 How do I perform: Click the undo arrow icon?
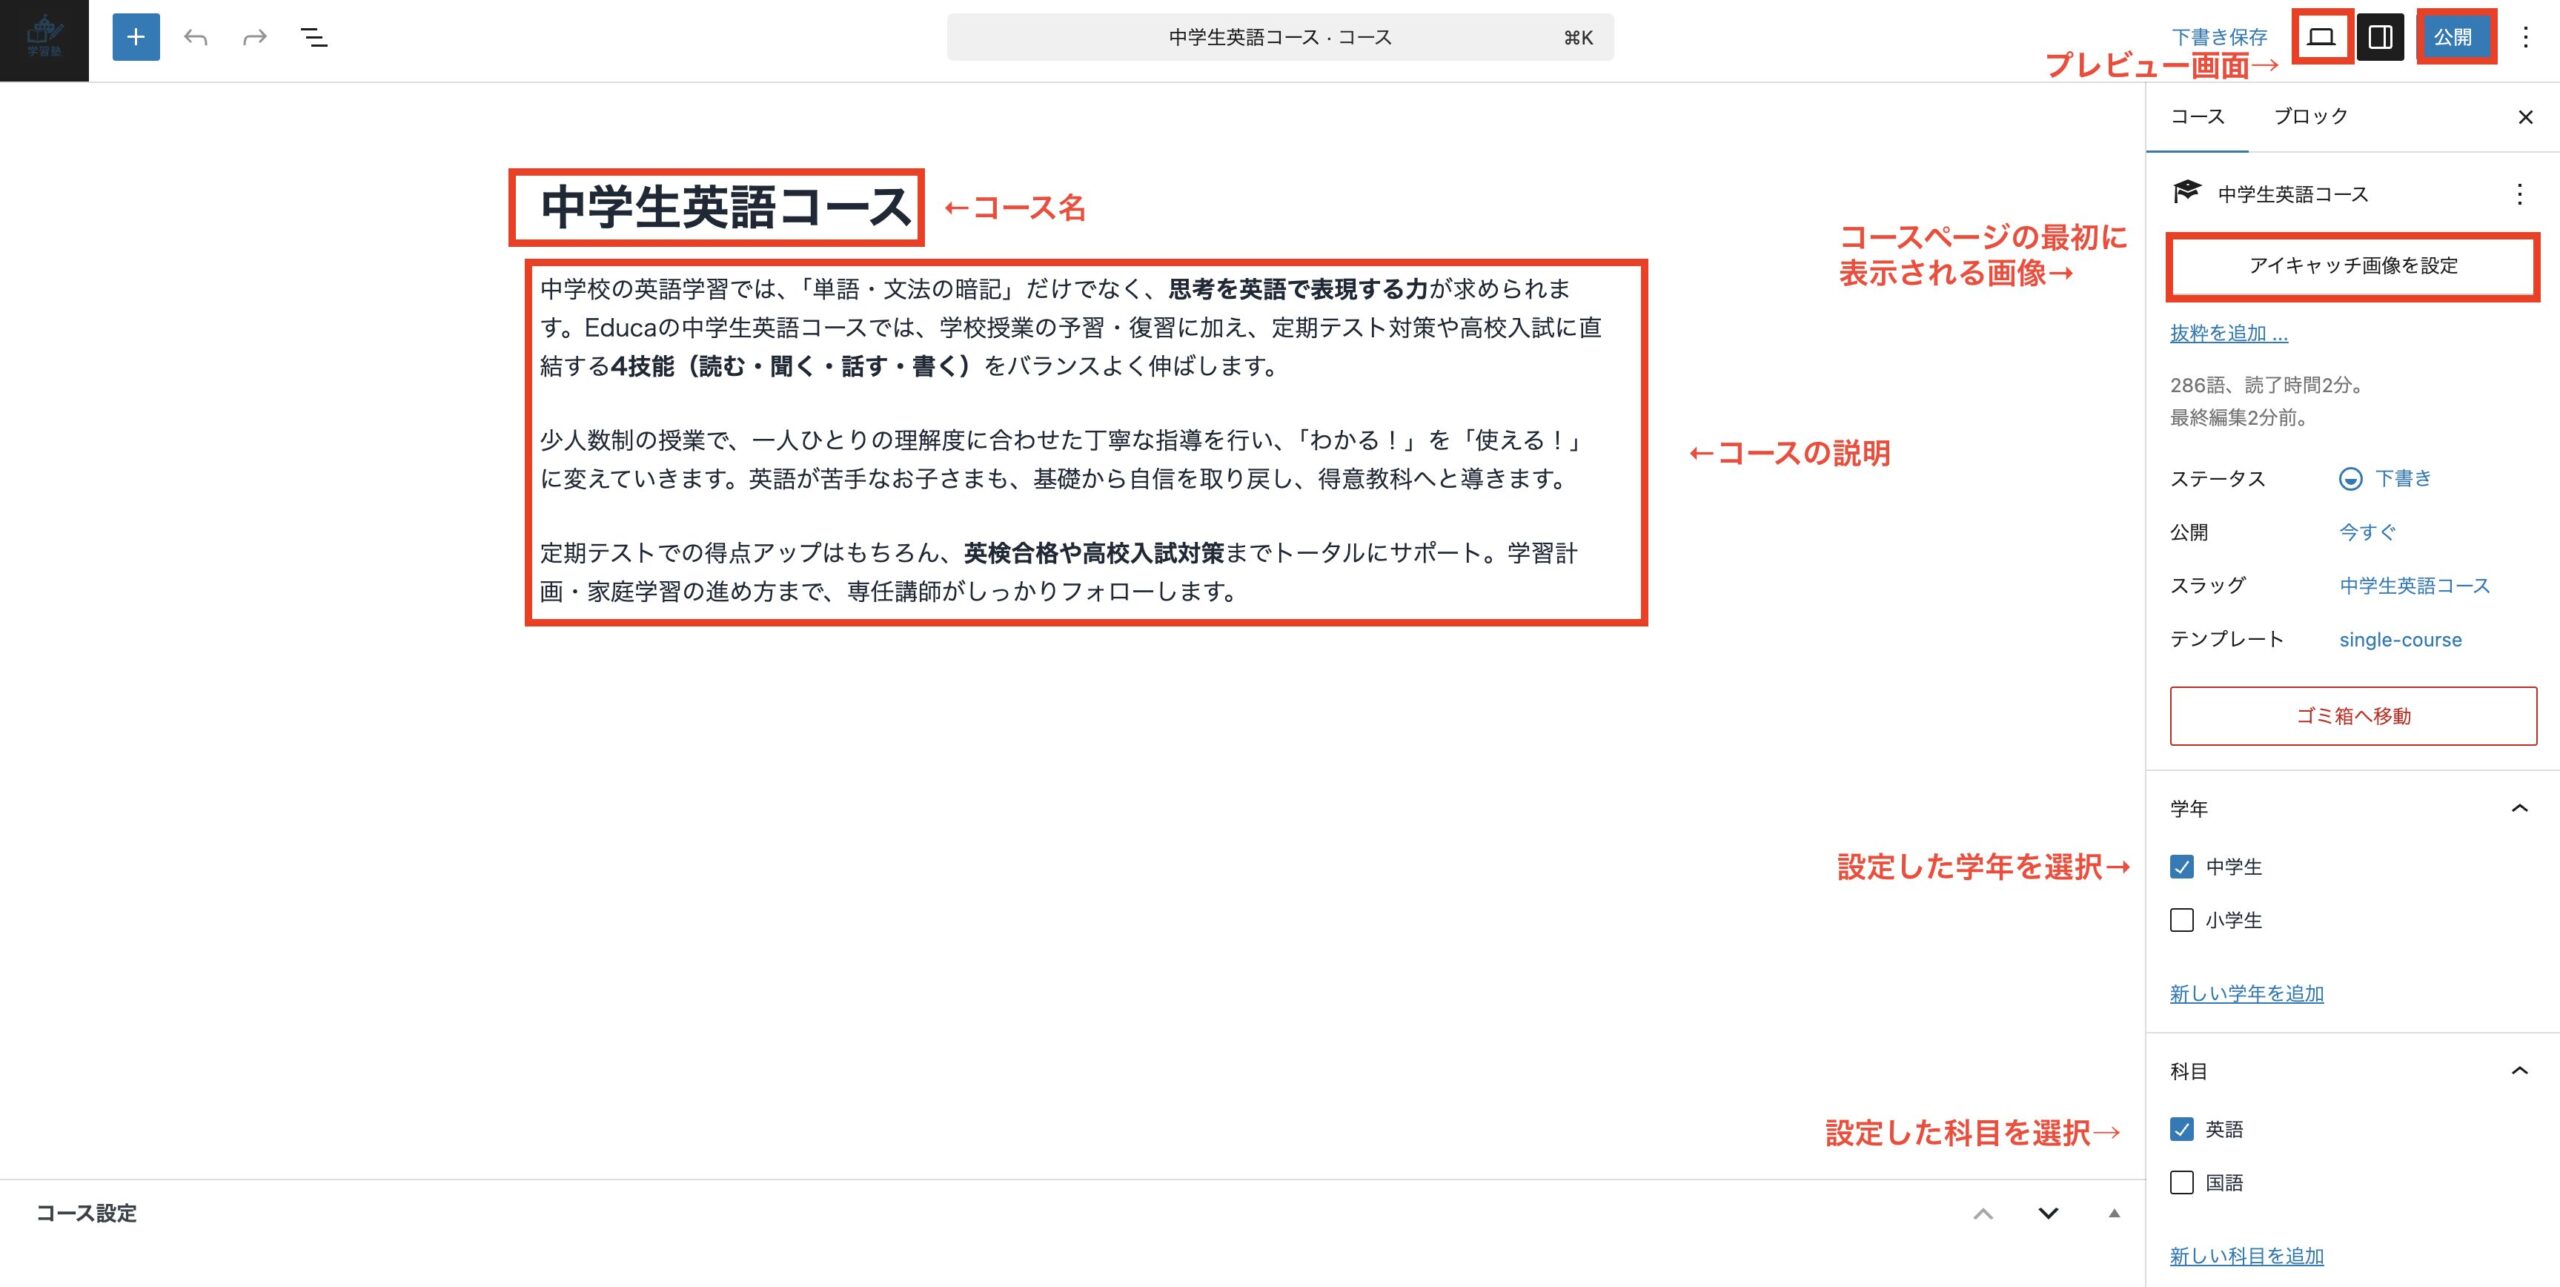[196, 37]
